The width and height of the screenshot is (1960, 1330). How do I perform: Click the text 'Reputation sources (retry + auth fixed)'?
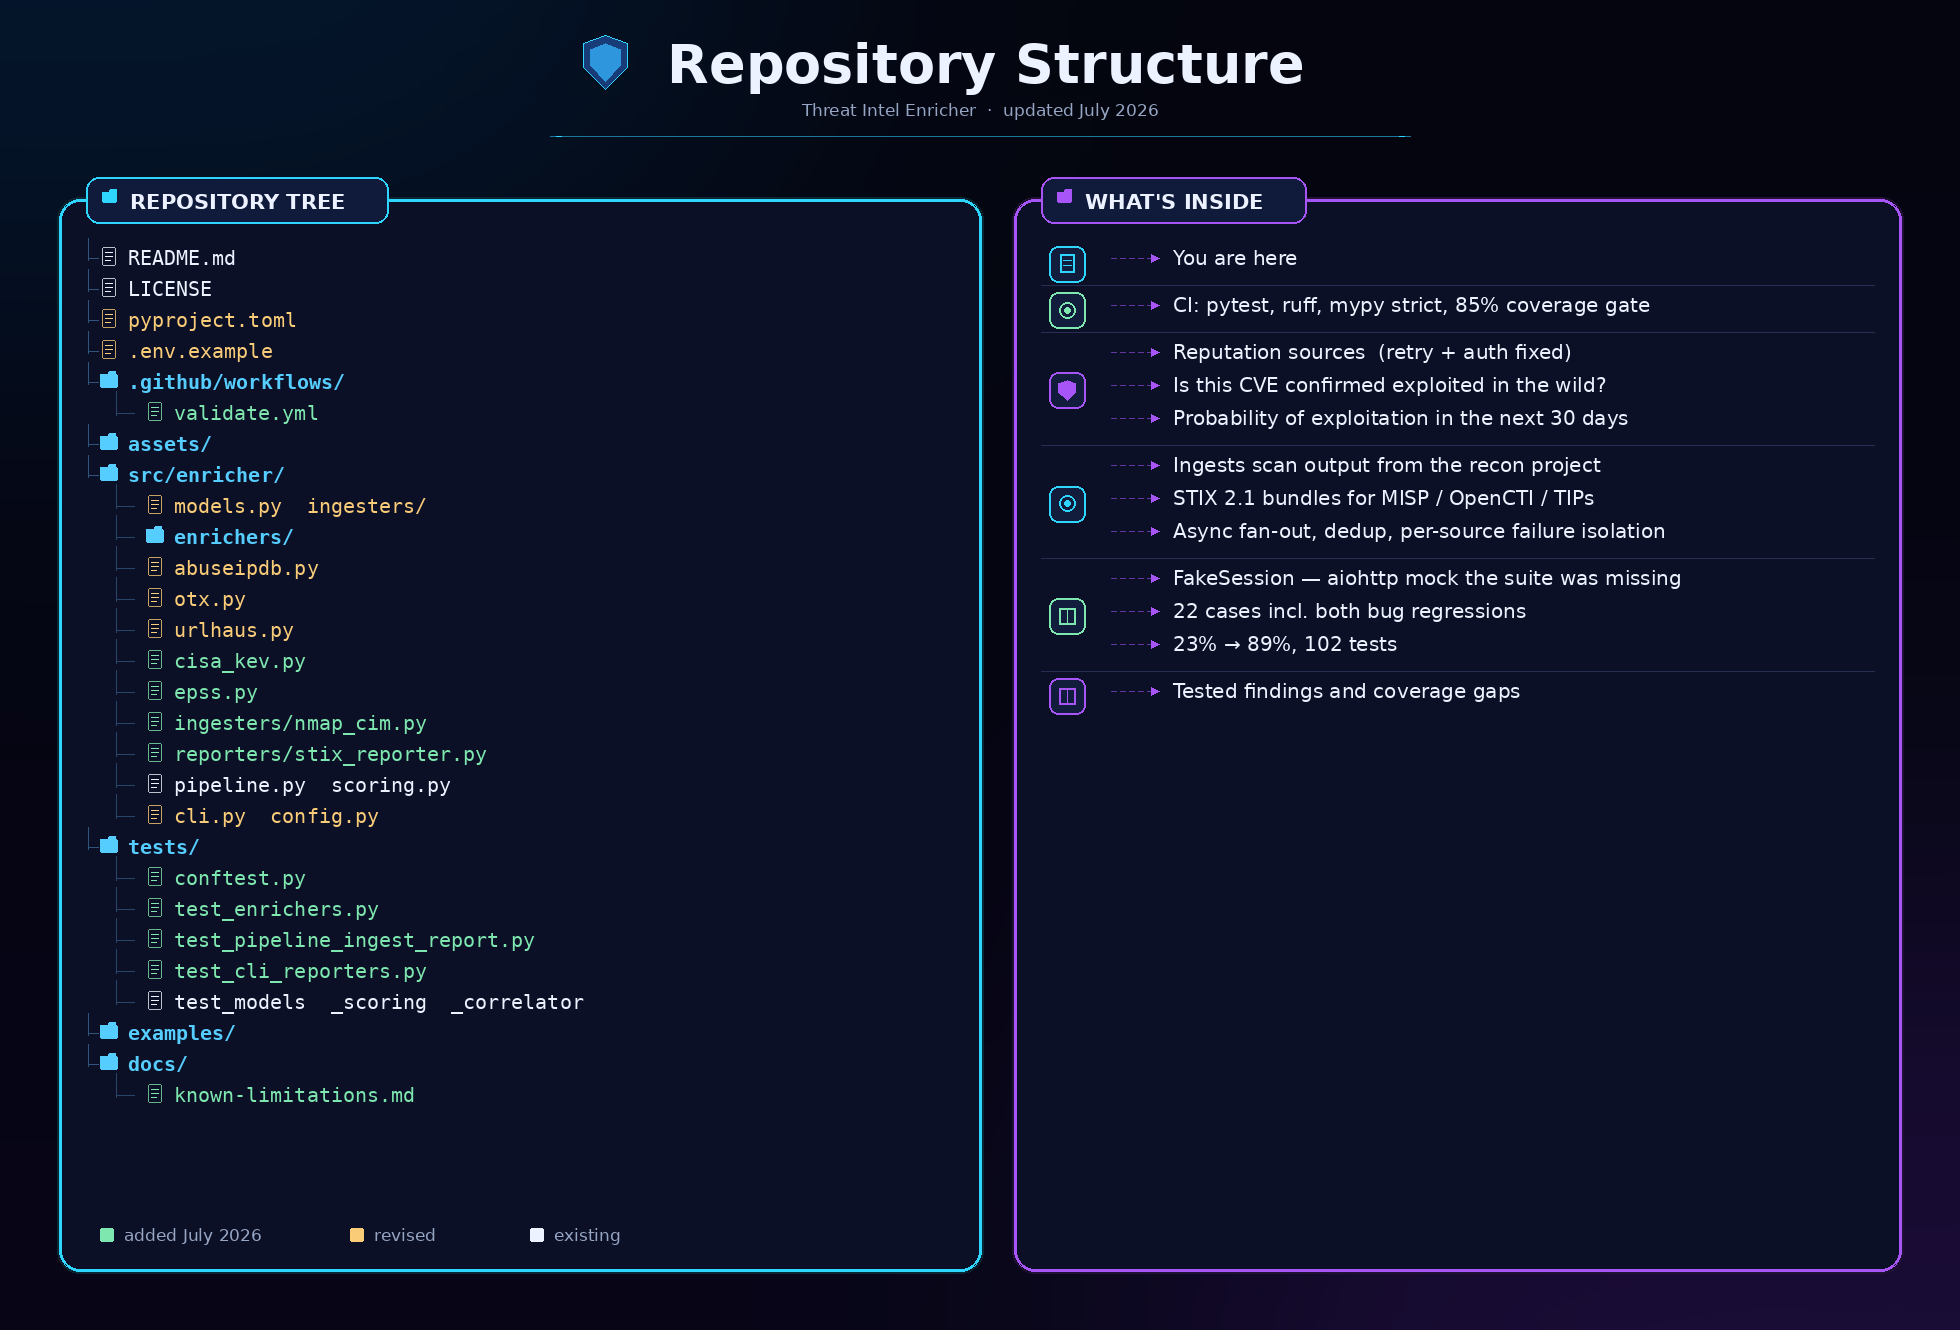coord(1372,352)
